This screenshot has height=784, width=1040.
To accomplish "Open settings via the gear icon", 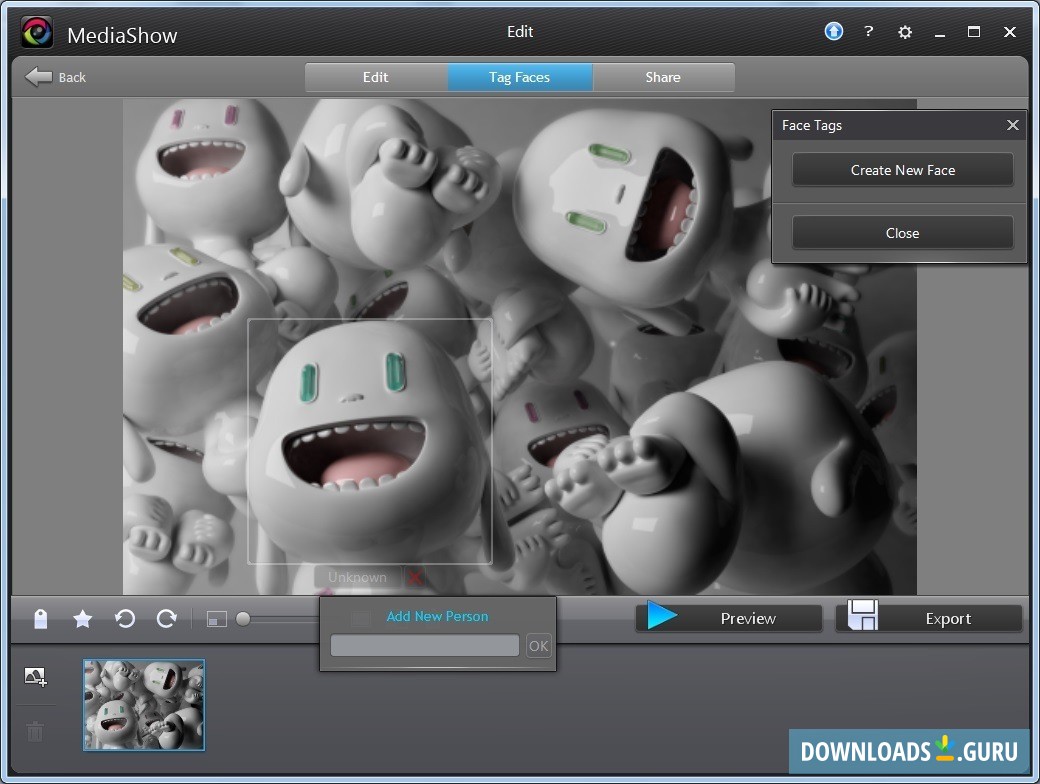I will (905, 32).
